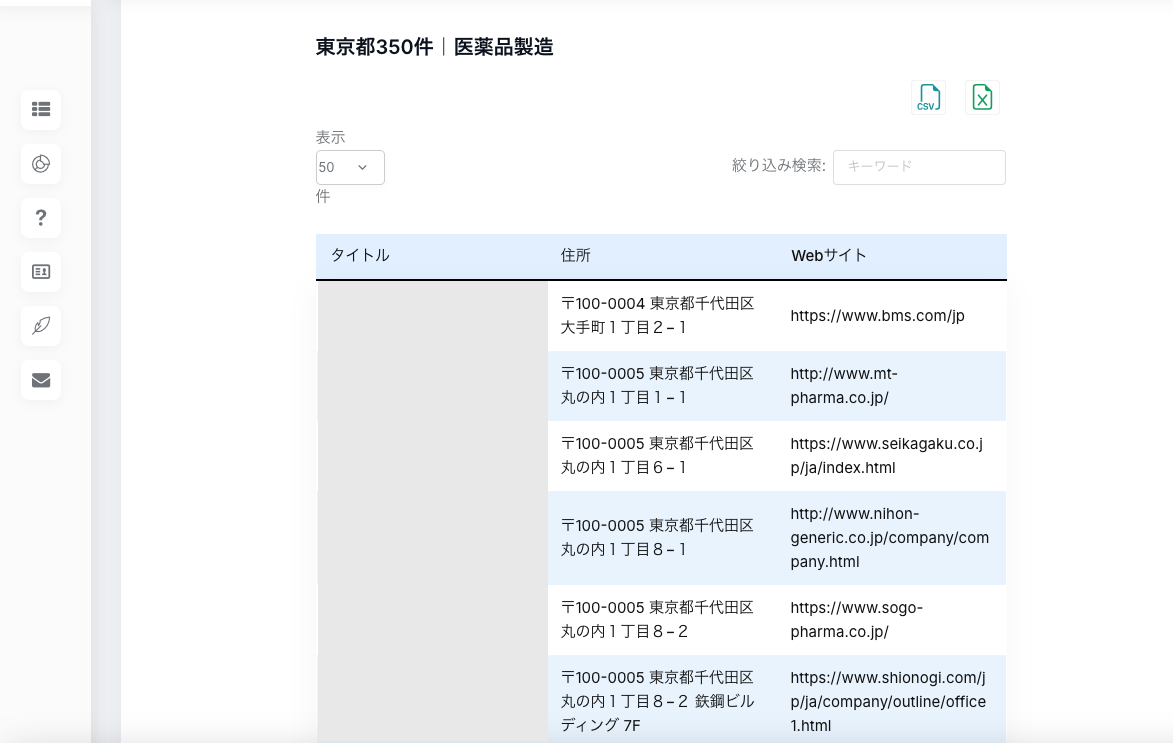This screenshot has height=743, width=1173.
Task: Download the table as CSV
Action: point(928,97)
